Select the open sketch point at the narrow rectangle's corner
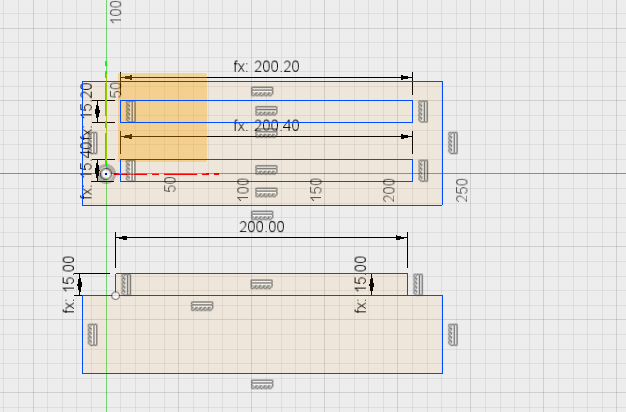Screen dimensions: 626x412 [115, 296]
